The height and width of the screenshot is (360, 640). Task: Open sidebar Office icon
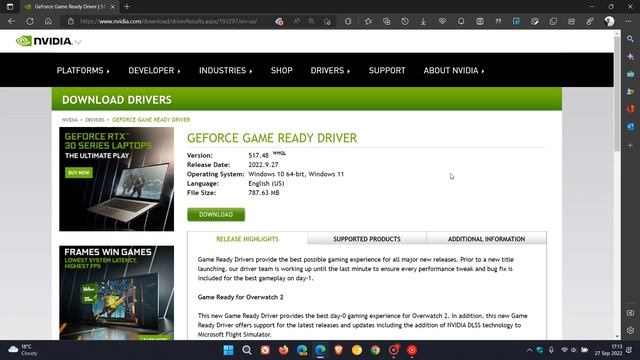coord(631,109)
